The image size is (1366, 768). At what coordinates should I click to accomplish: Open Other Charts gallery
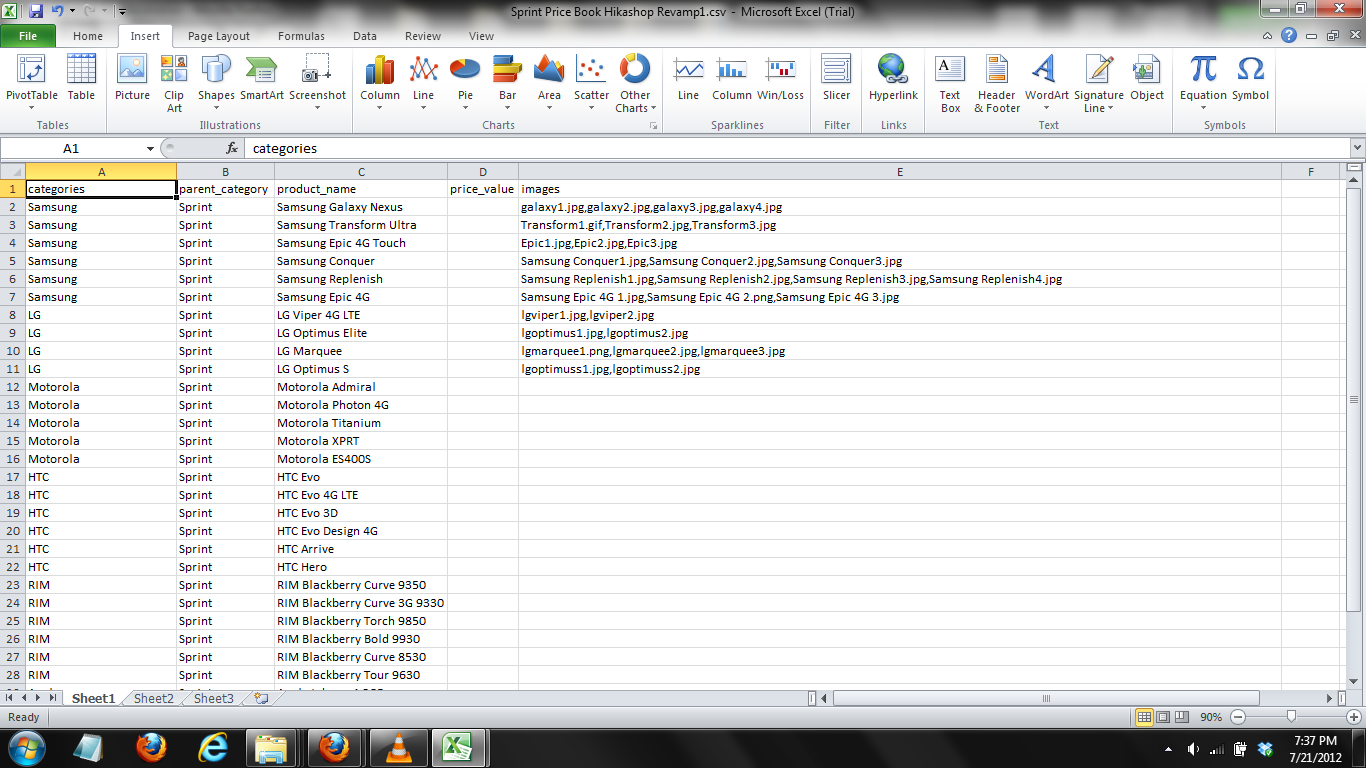point(635,83)
